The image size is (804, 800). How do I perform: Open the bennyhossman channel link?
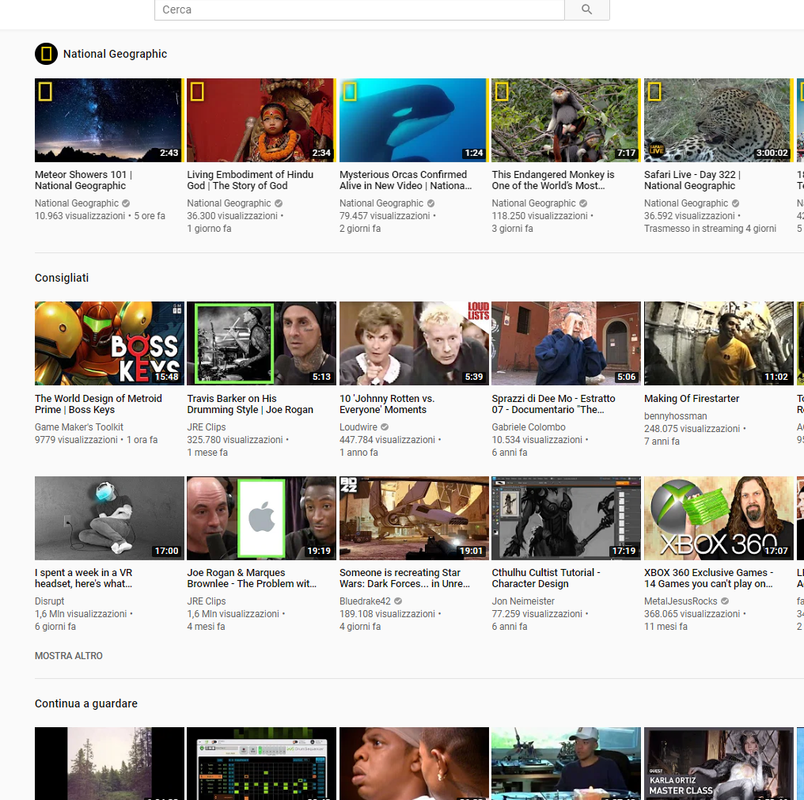click(675, 416)
